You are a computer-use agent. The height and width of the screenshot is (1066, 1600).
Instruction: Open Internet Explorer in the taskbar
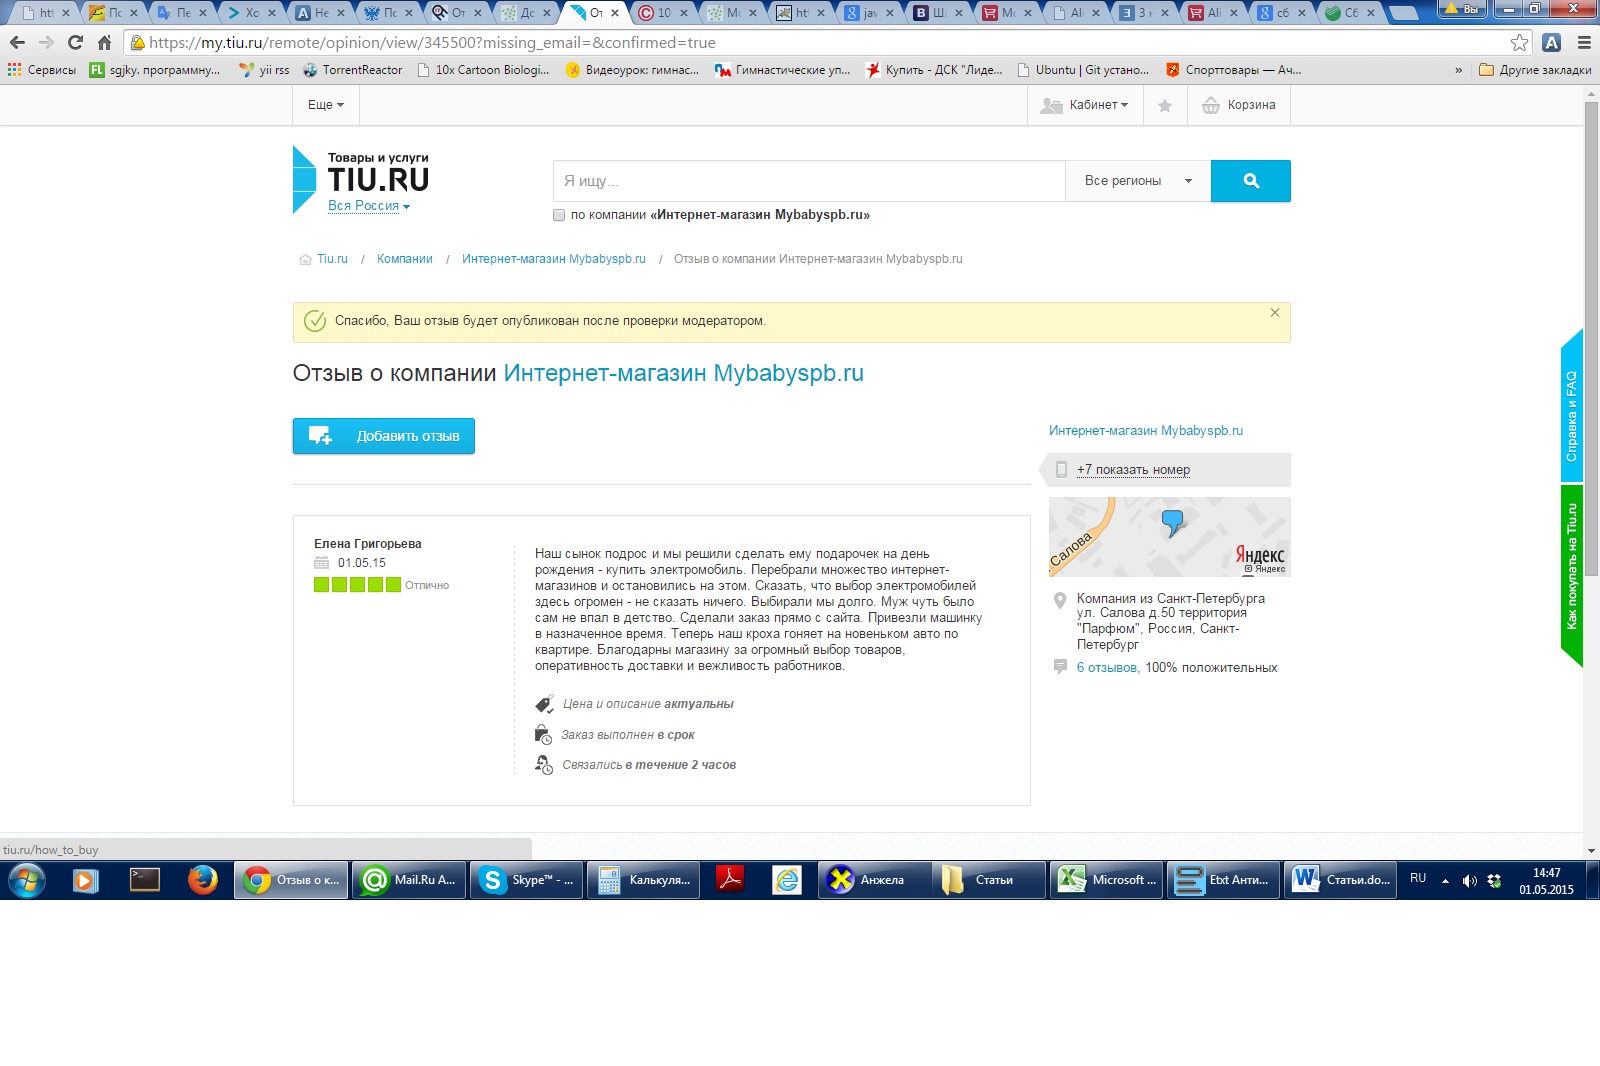(x=788, y=880)
